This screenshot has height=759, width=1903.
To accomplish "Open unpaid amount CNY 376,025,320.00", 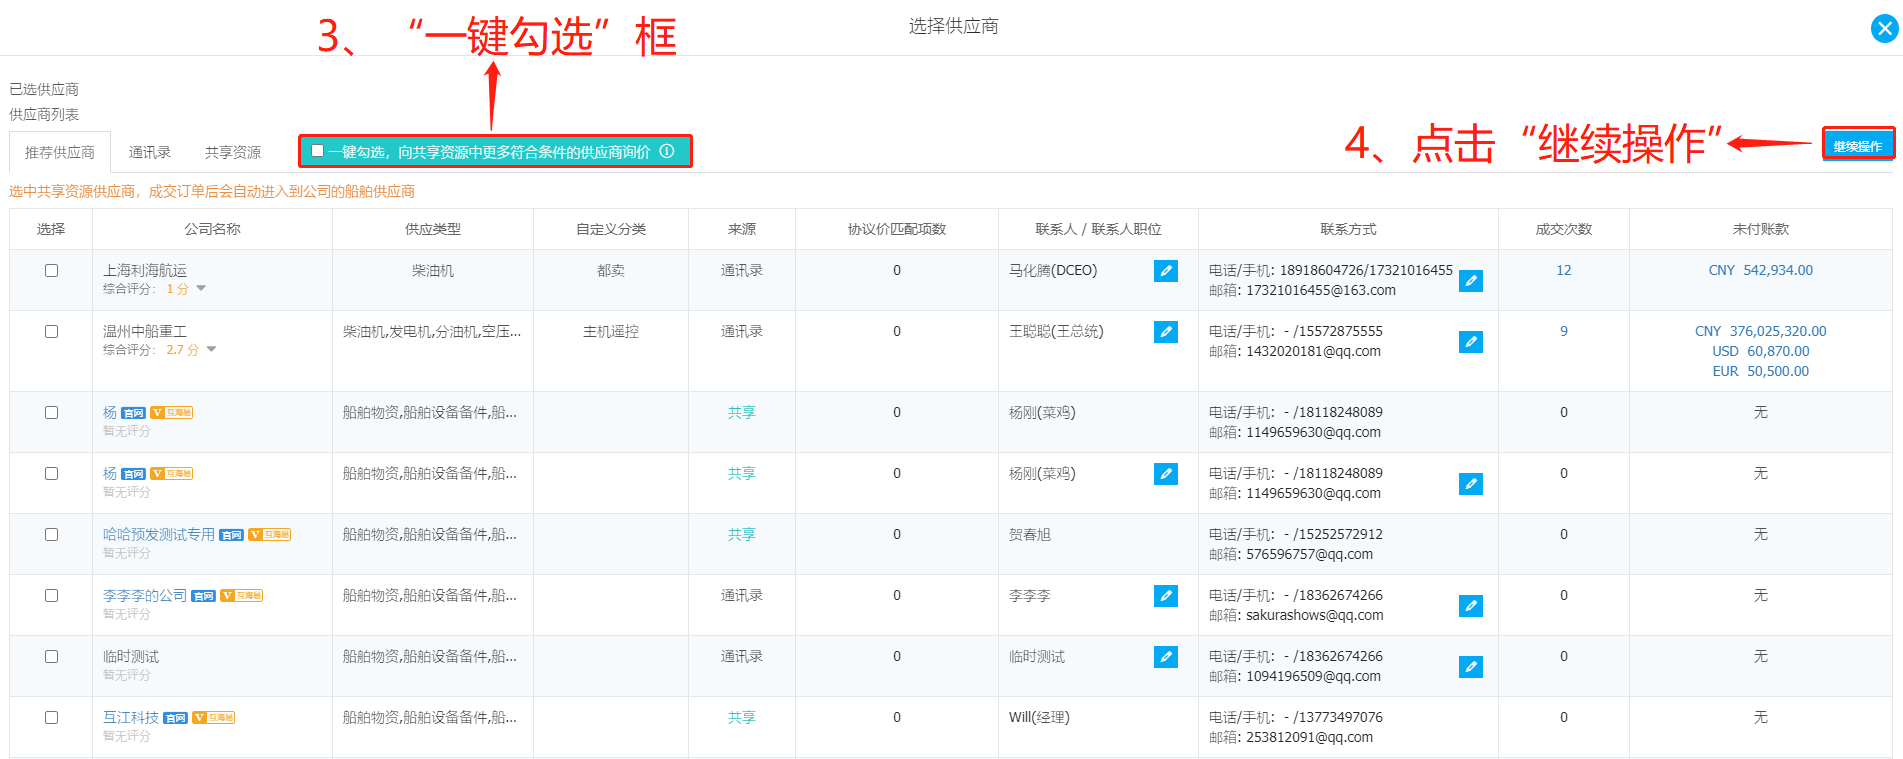I will pyautogui.click(x=1761, y=332).
